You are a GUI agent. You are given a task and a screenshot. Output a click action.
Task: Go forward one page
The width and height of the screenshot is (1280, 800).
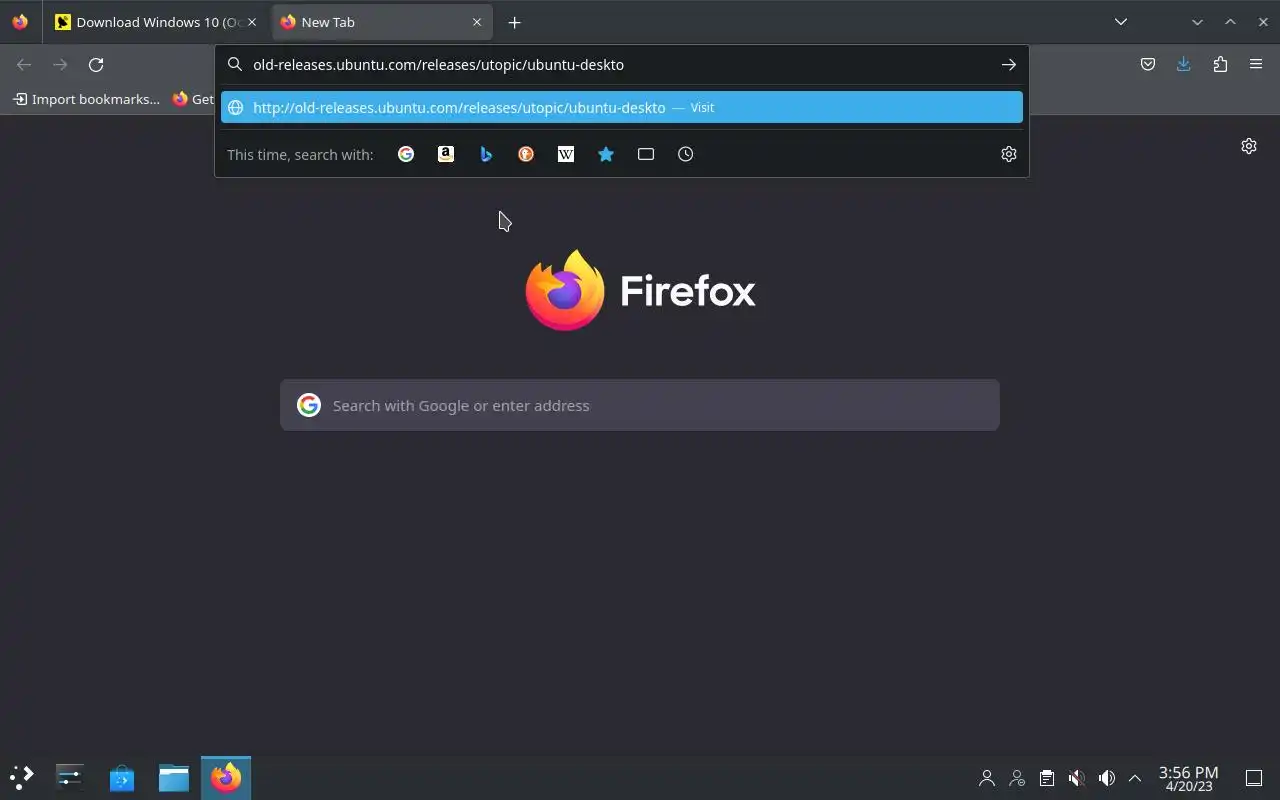60,64
